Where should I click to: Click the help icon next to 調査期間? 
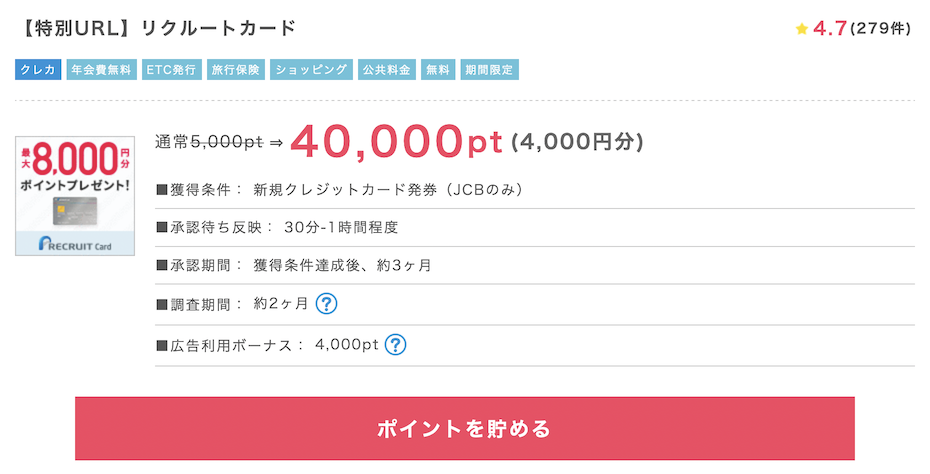(x=326, y=304)
